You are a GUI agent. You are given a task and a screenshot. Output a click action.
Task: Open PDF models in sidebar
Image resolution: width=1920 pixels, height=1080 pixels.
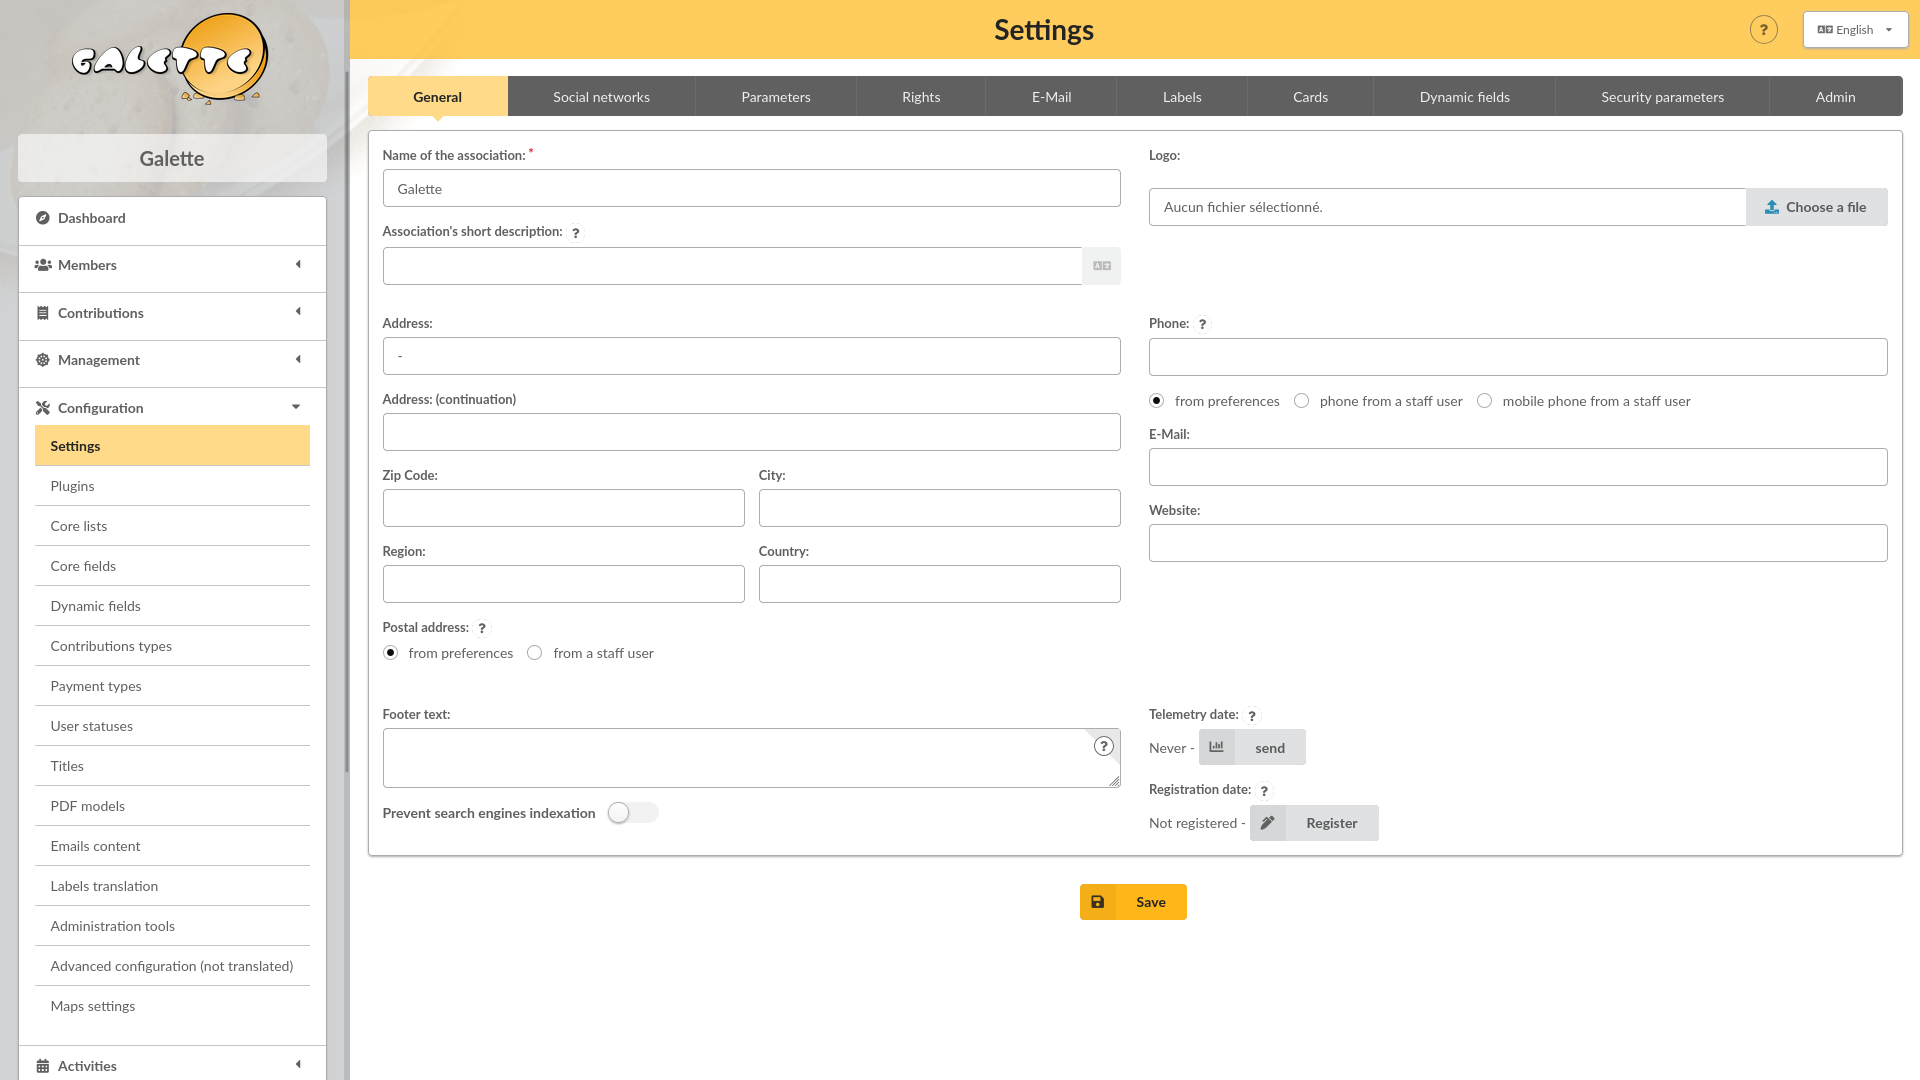pyautogui.click(x=172, y=806)
